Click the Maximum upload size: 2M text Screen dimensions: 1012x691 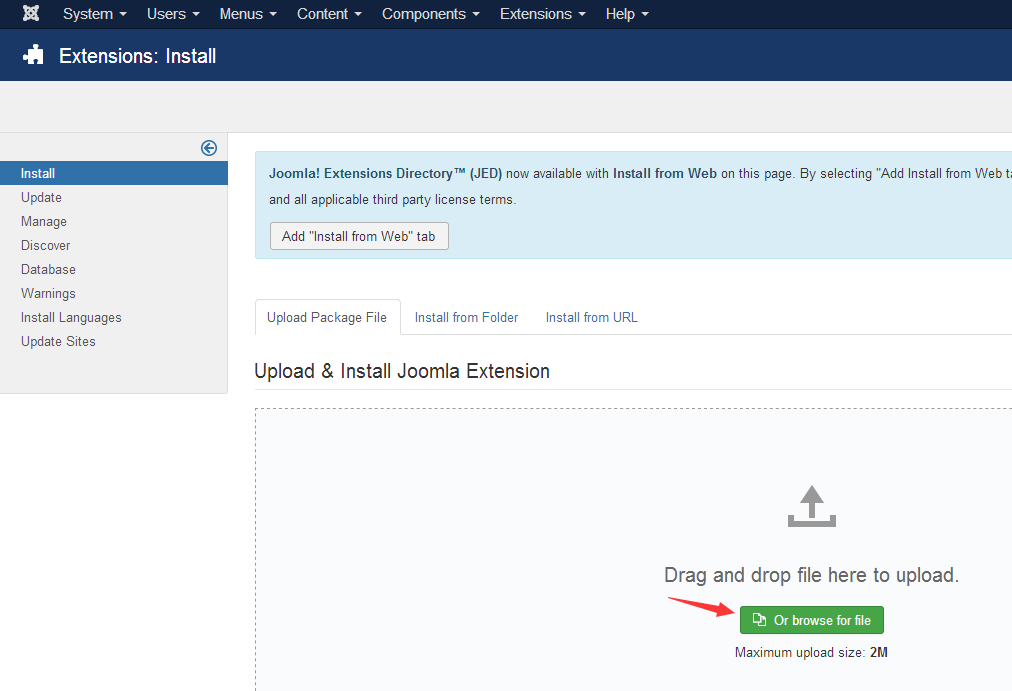pos(811,652)
